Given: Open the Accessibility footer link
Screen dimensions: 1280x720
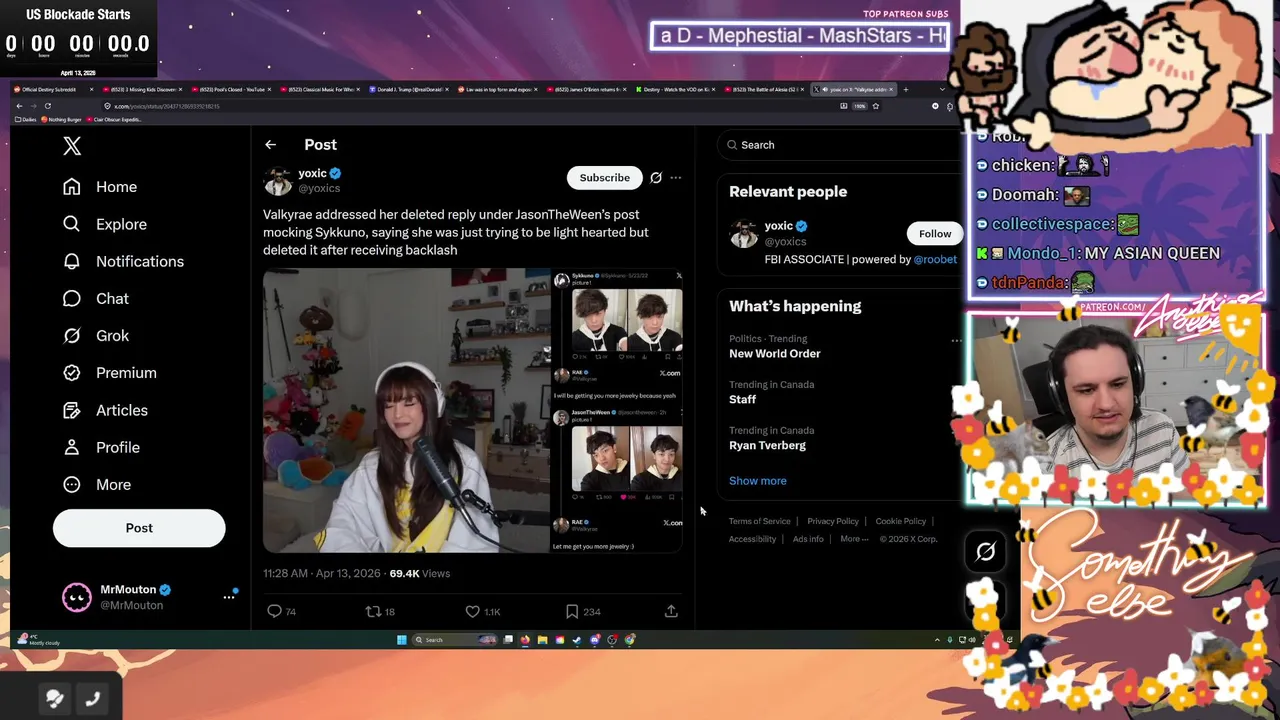Looking at the screenshot, I should click(x=752, y=539).
